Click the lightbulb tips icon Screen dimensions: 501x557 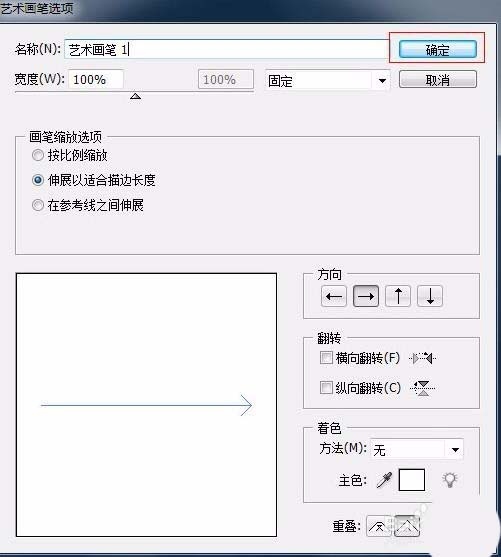point(449,480)
